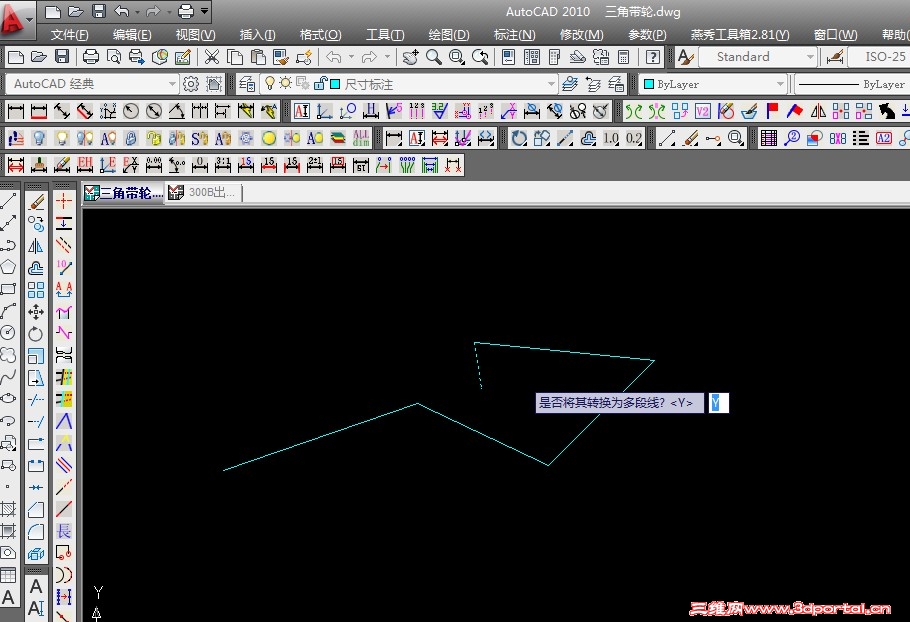The width and height of the screenshot is (910, 622).
Task: Select the Pan hand tool
Action: pyautogui.click(x=410, y=57)
